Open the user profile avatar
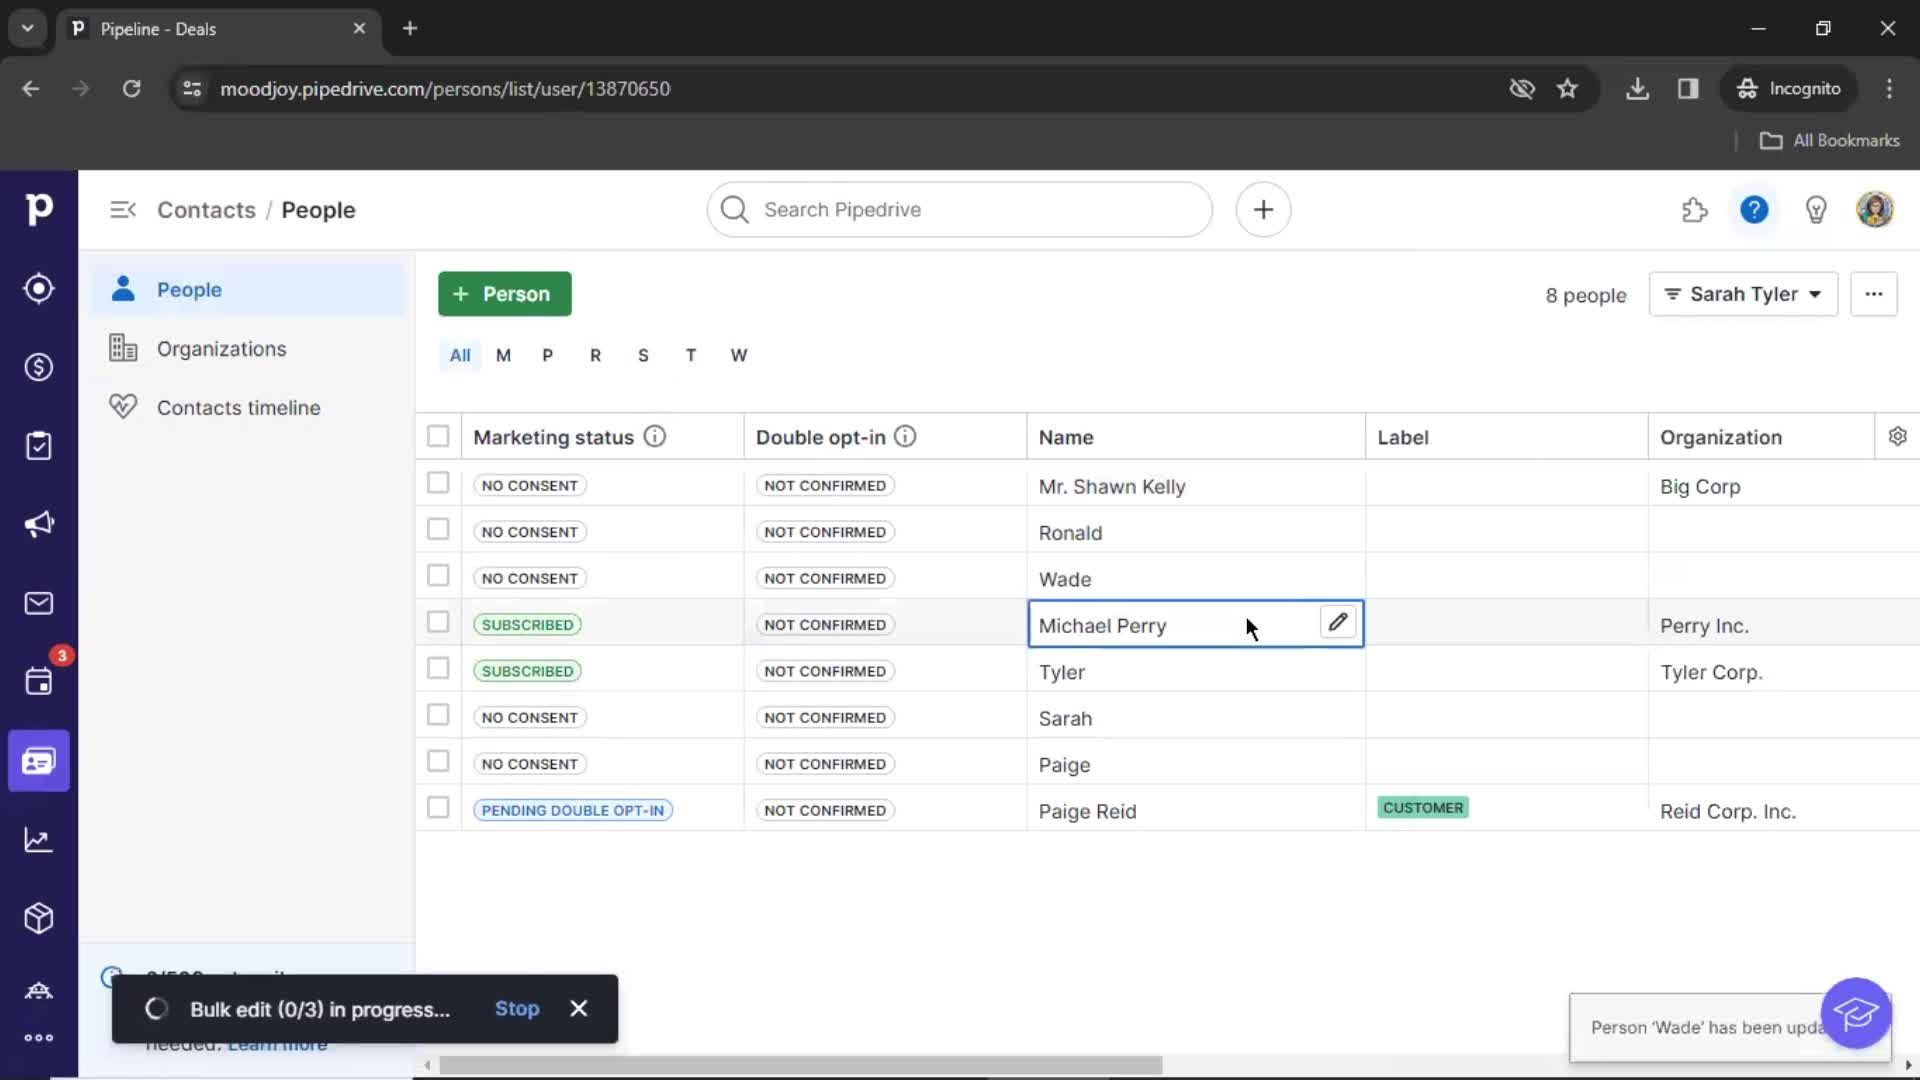 coord(1875,210)
